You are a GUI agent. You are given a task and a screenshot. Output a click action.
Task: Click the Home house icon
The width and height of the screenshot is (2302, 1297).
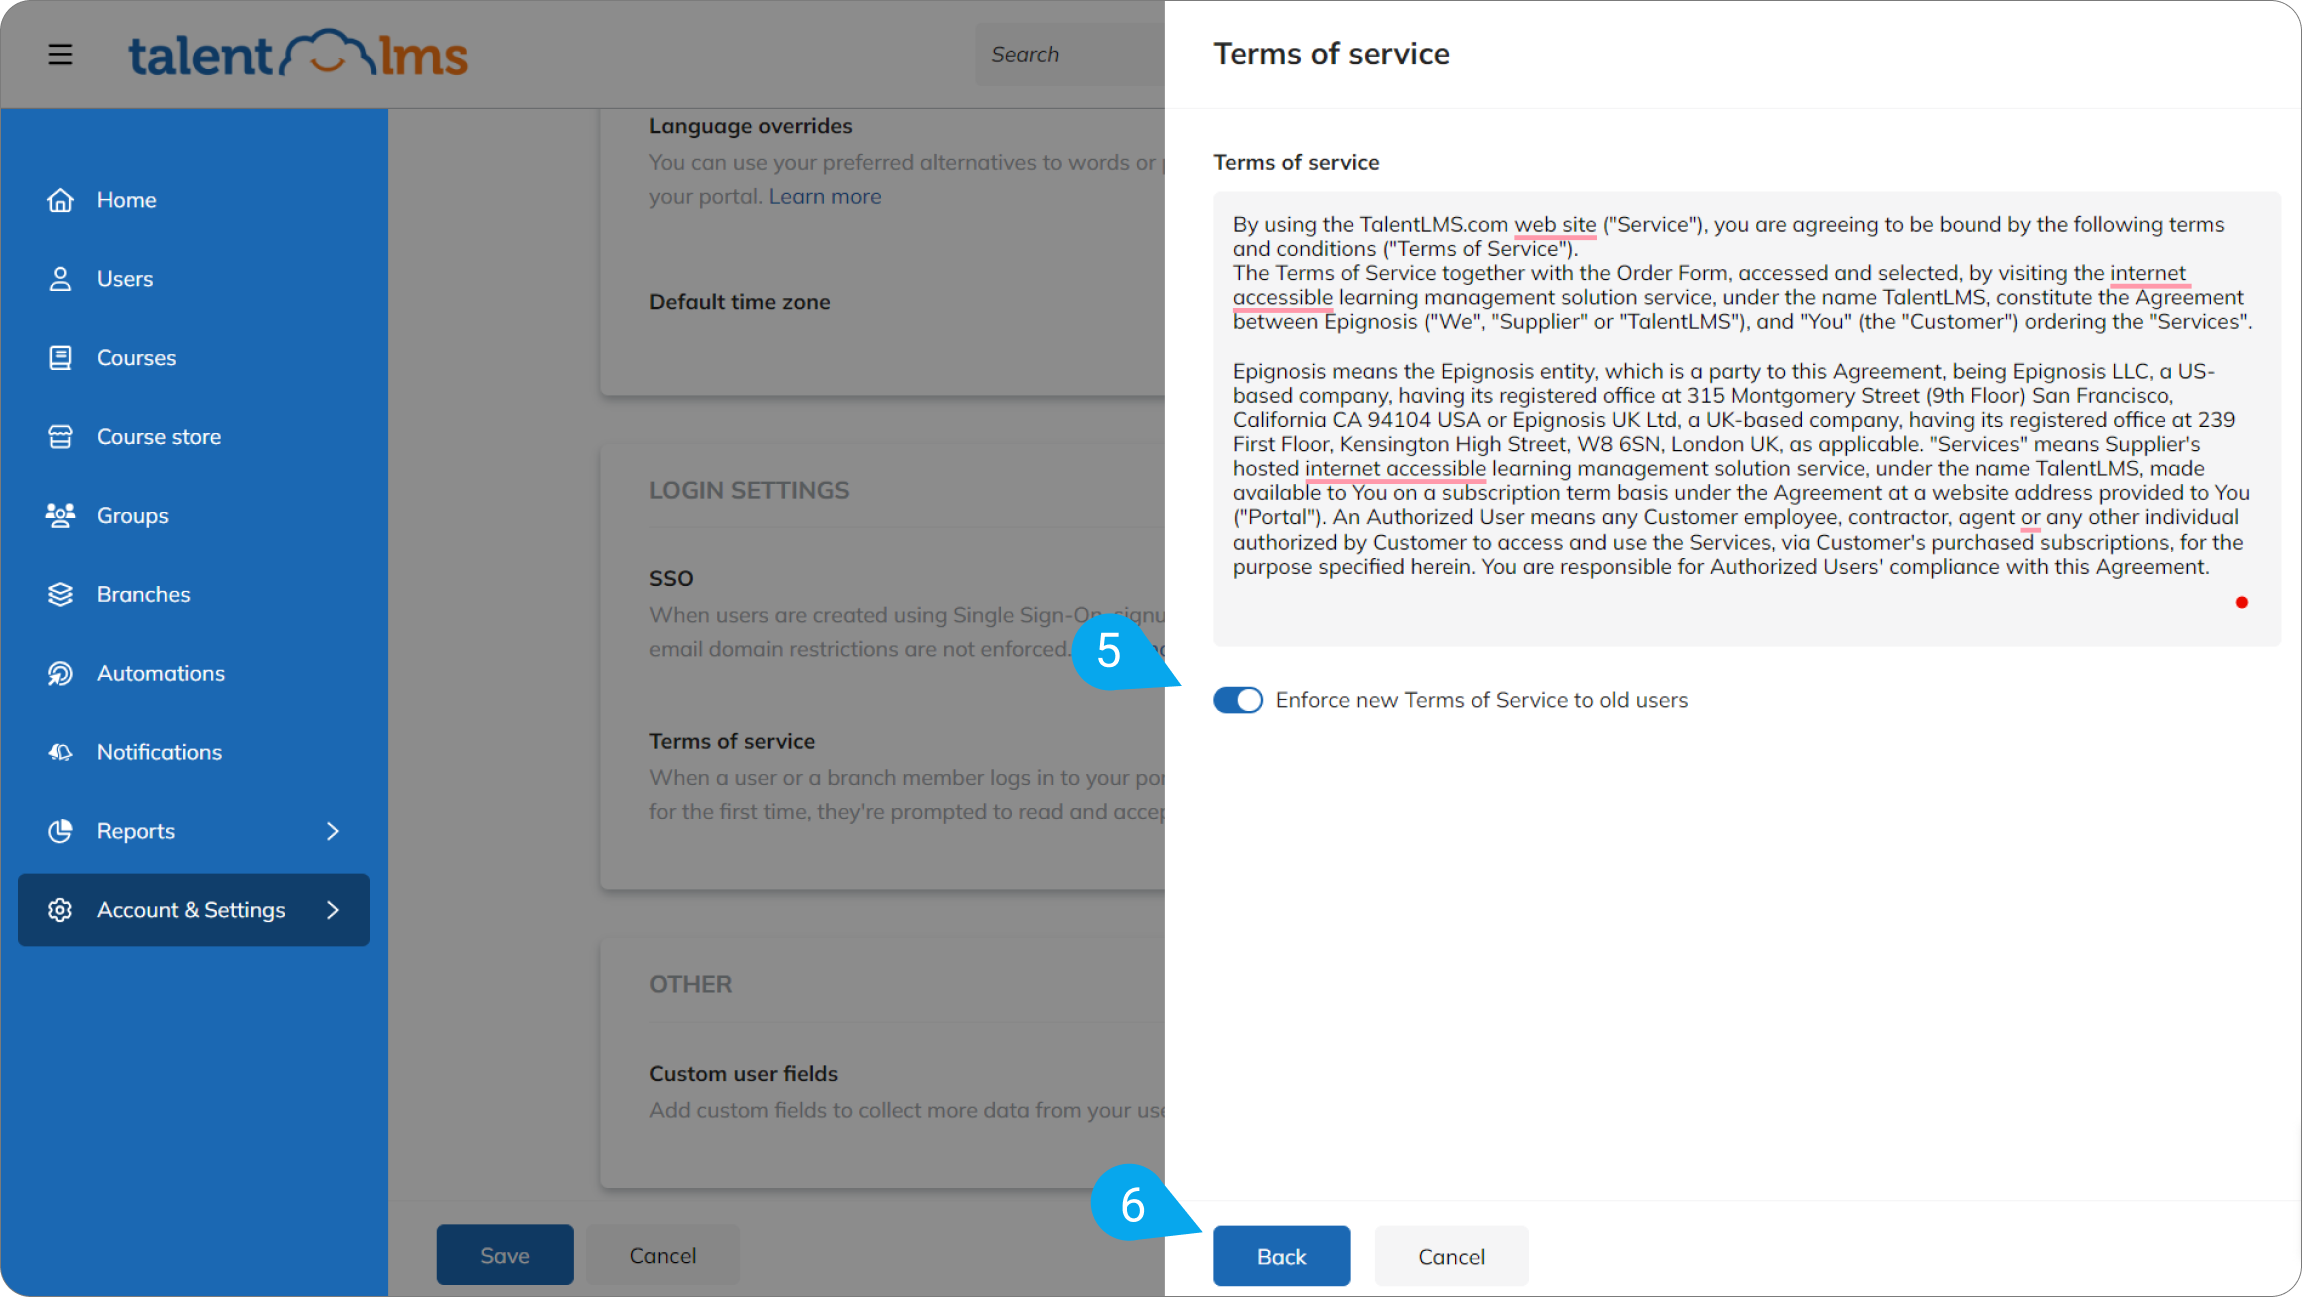tap(60, 200)
